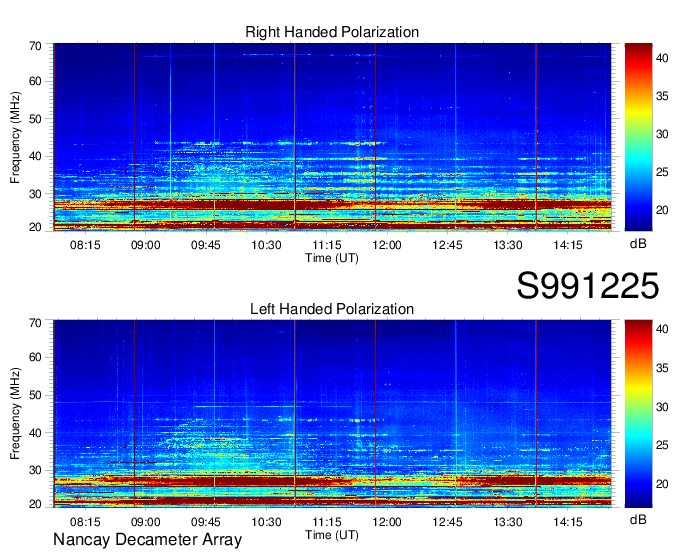Click the 10:30 time tick, bottom panel
680x552 pixels.
click(266, 522)
